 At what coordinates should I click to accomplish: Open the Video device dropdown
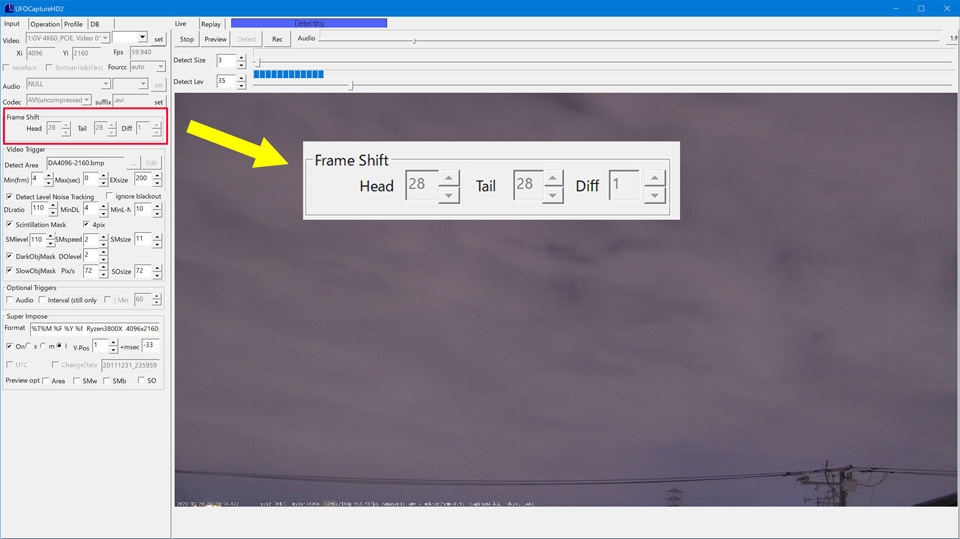click(104, 39)
